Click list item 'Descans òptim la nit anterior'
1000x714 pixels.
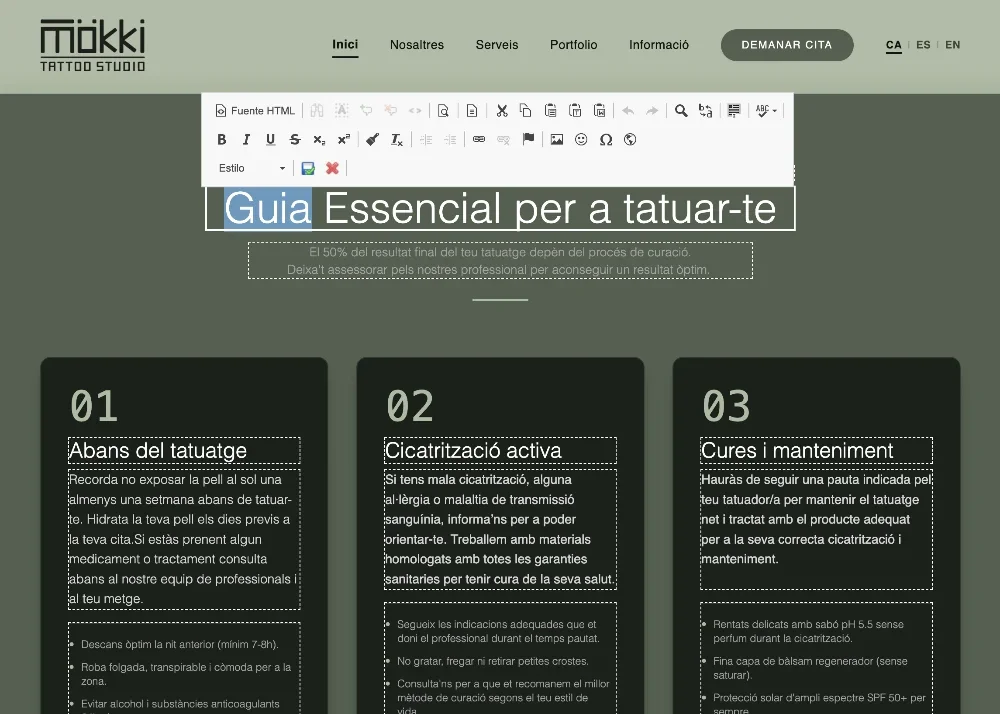(180, 645)
